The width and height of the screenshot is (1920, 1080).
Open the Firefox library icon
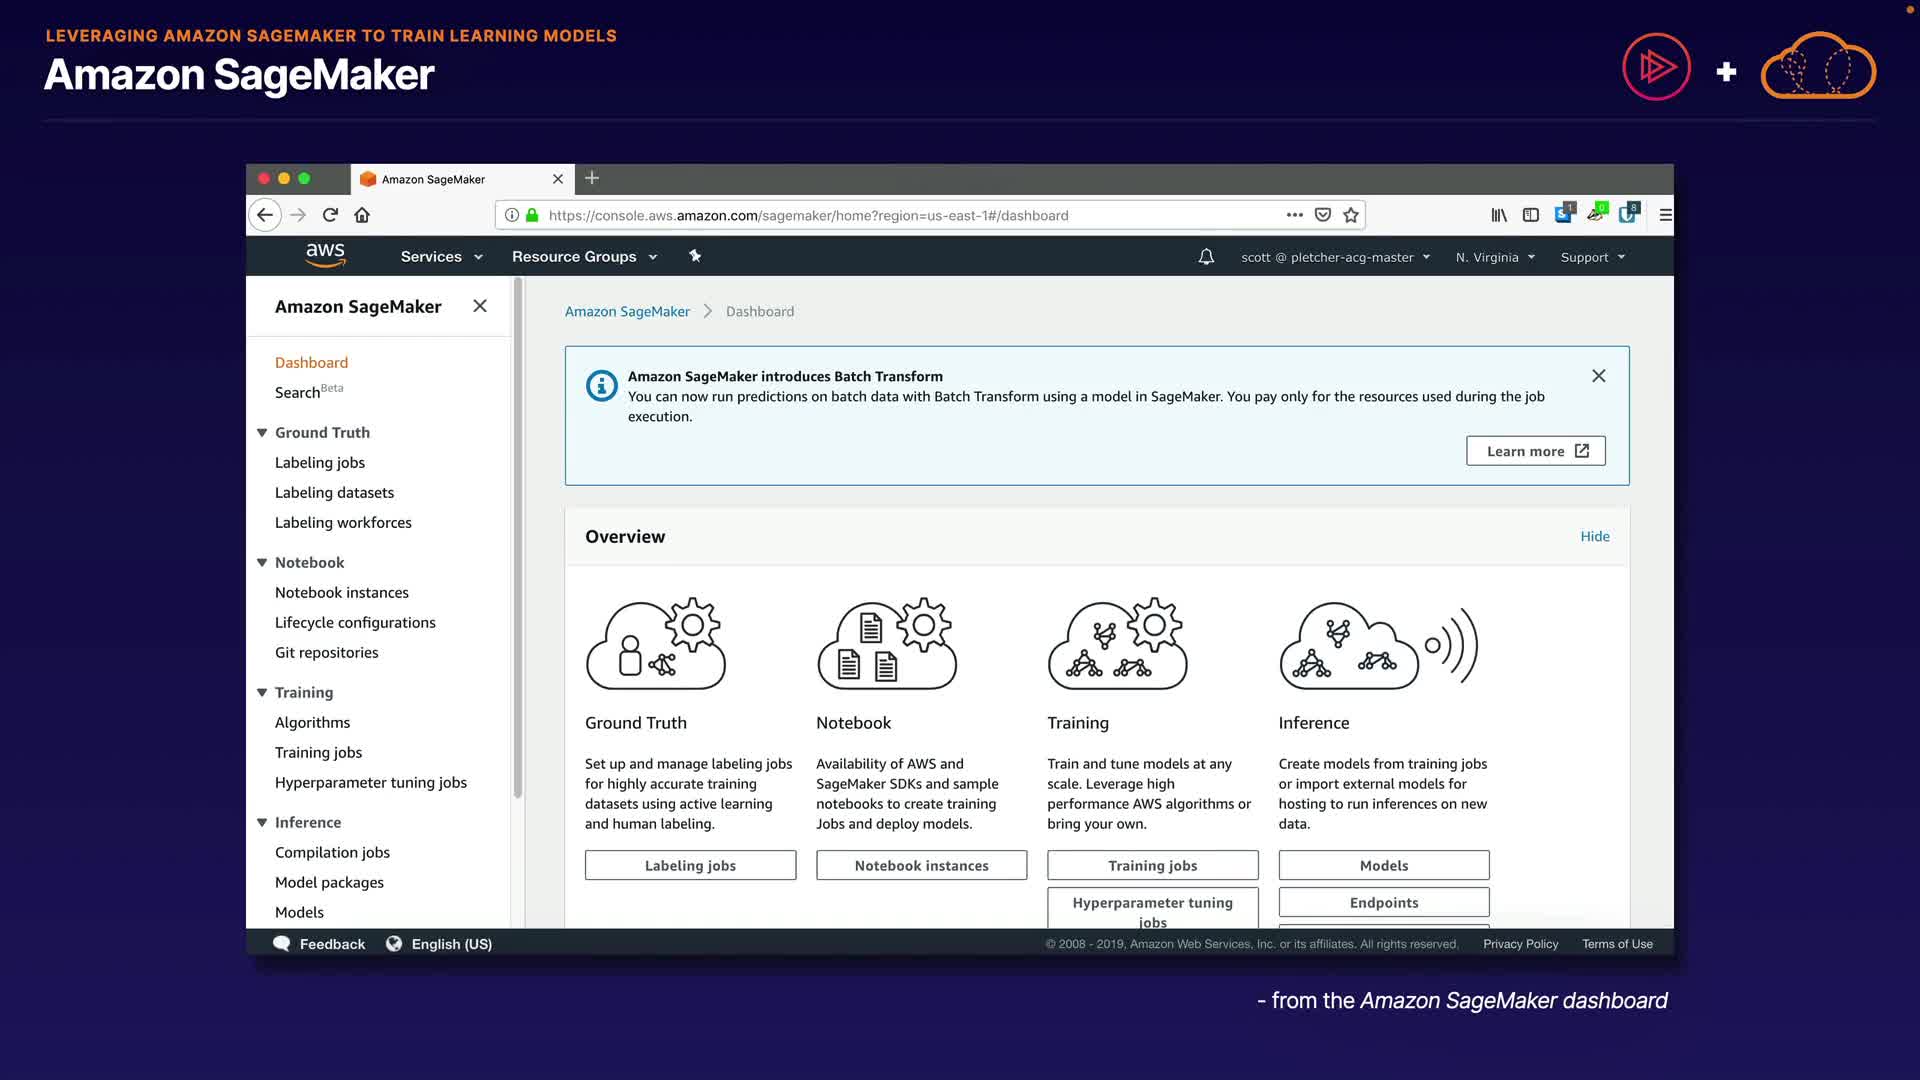click(1499, 215)
